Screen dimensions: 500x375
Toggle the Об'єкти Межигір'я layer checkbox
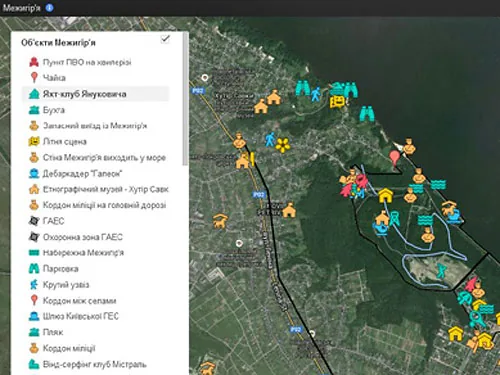(x=165, y=39)
